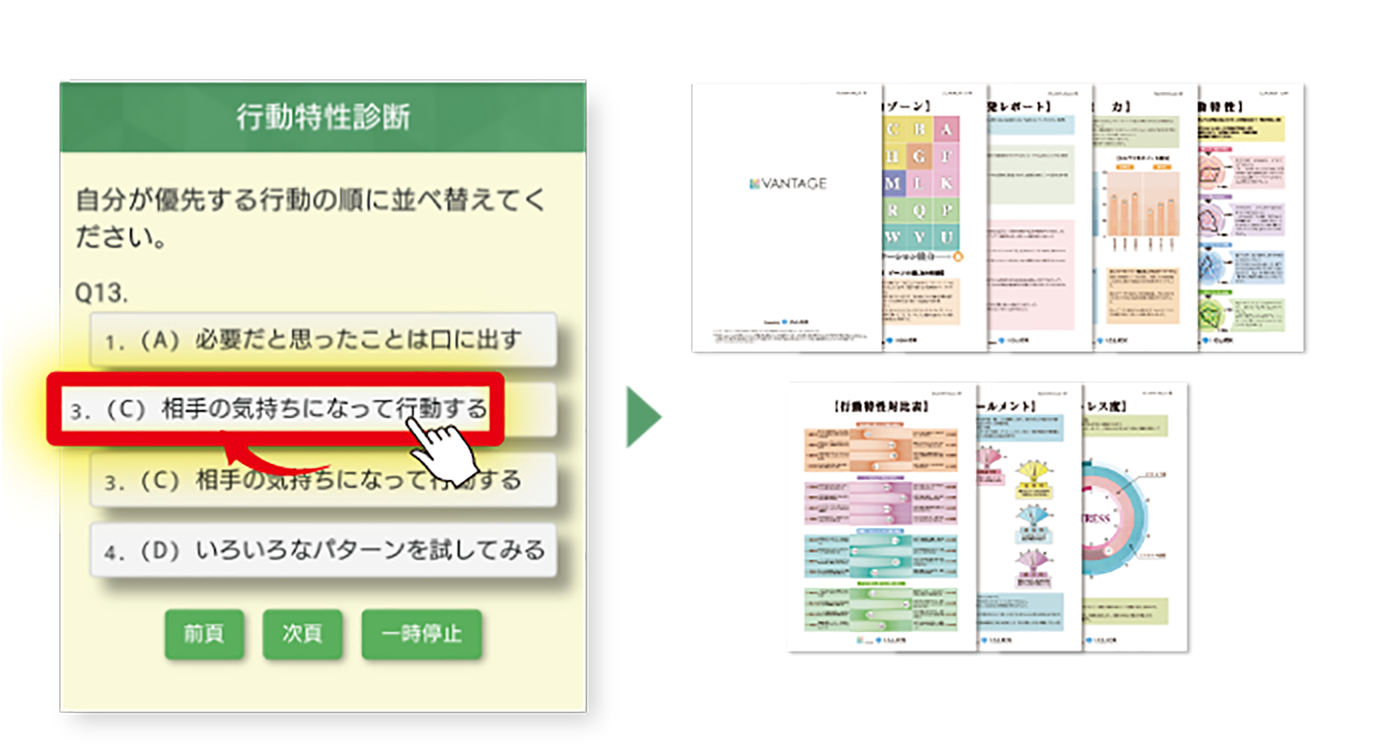This screenshot has width=1380, height=748.
Task: Click the 一時停止 pause button
Action: click(421, 634)
